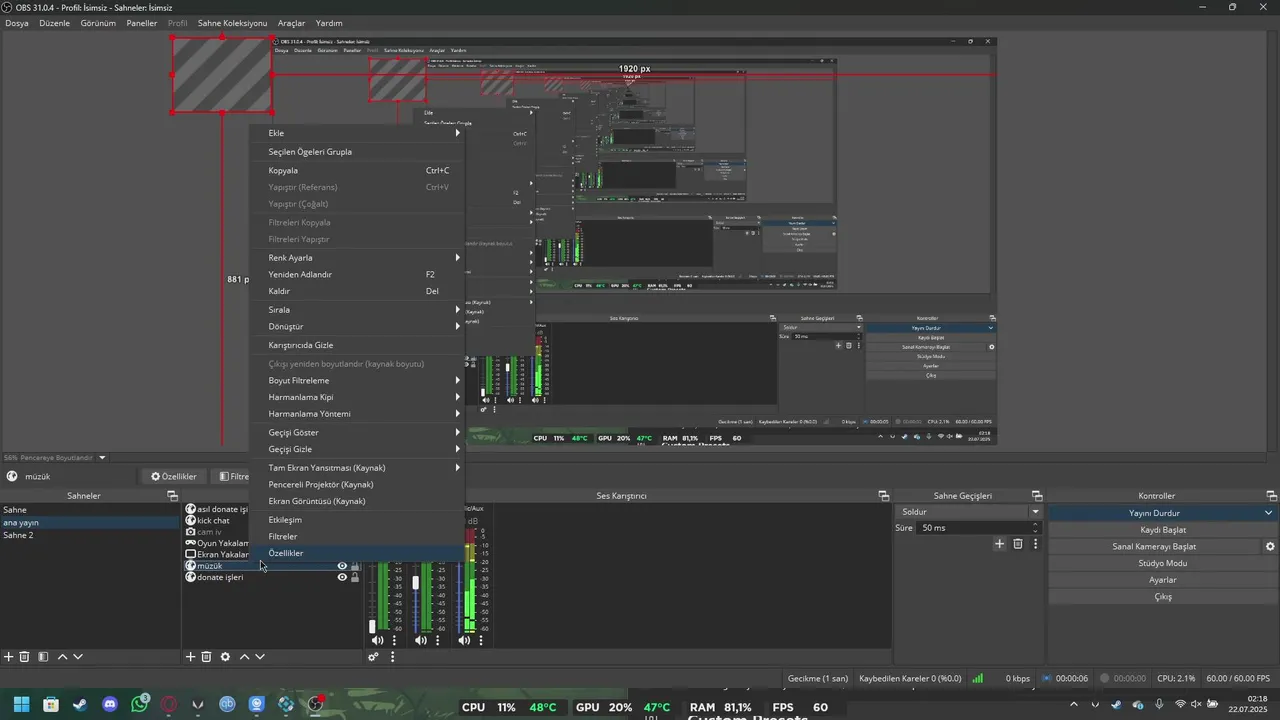Select Yeniden Adlandır from the context menu
The width and height of the screenshot is (1280, 720).
tap(357, 274)
